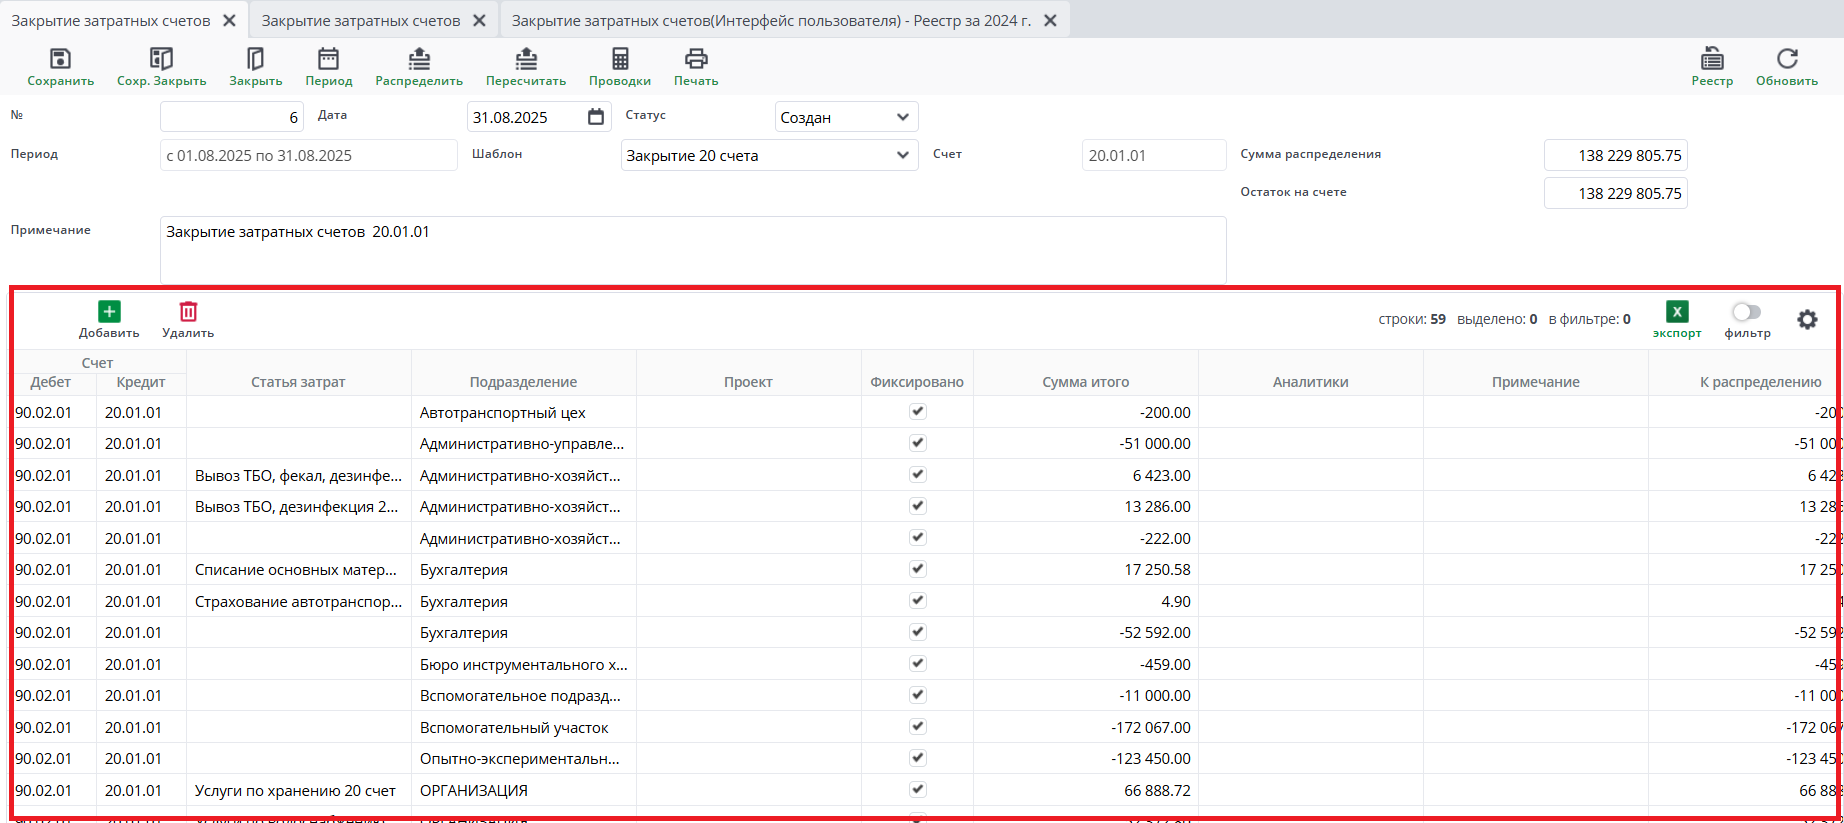The image size is (1844, 823).
Task: Click the Пересчитать recalculate icon
Action: tap(526, 59)
